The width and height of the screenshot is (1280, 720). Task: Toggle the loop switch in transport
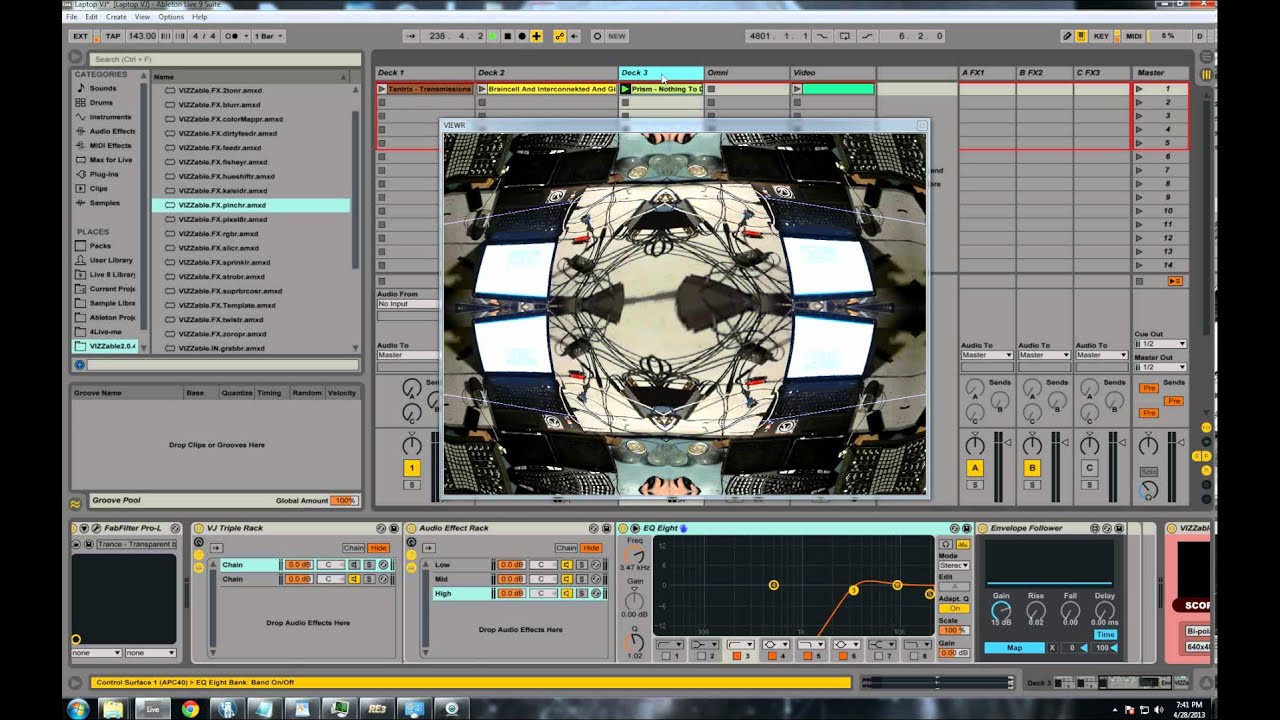pyautogui.click(x=845, y=36)
